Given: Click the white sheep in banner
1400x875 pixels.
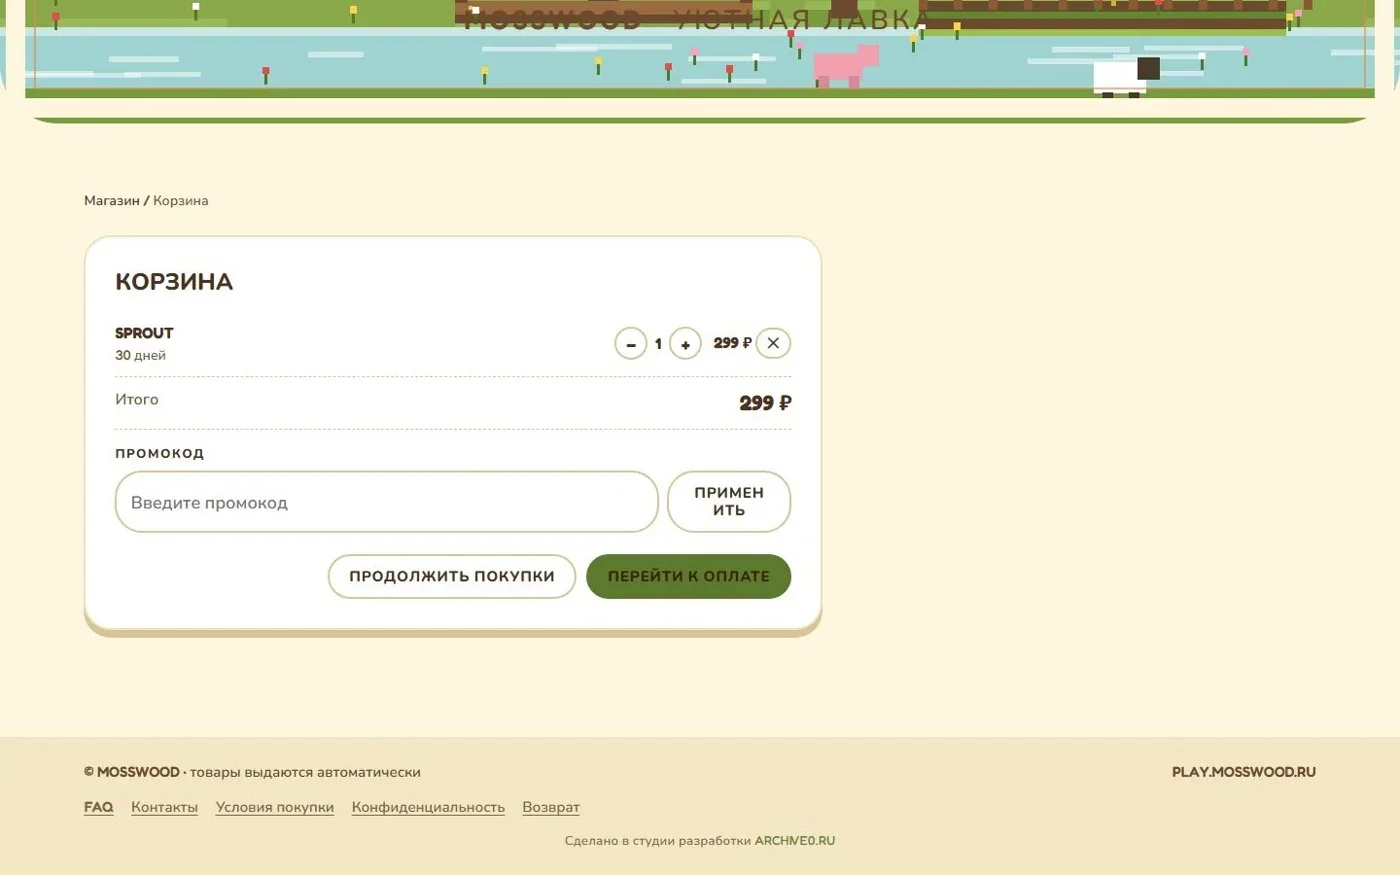Looking at the screenshot, I should (x=1126, y=77).
